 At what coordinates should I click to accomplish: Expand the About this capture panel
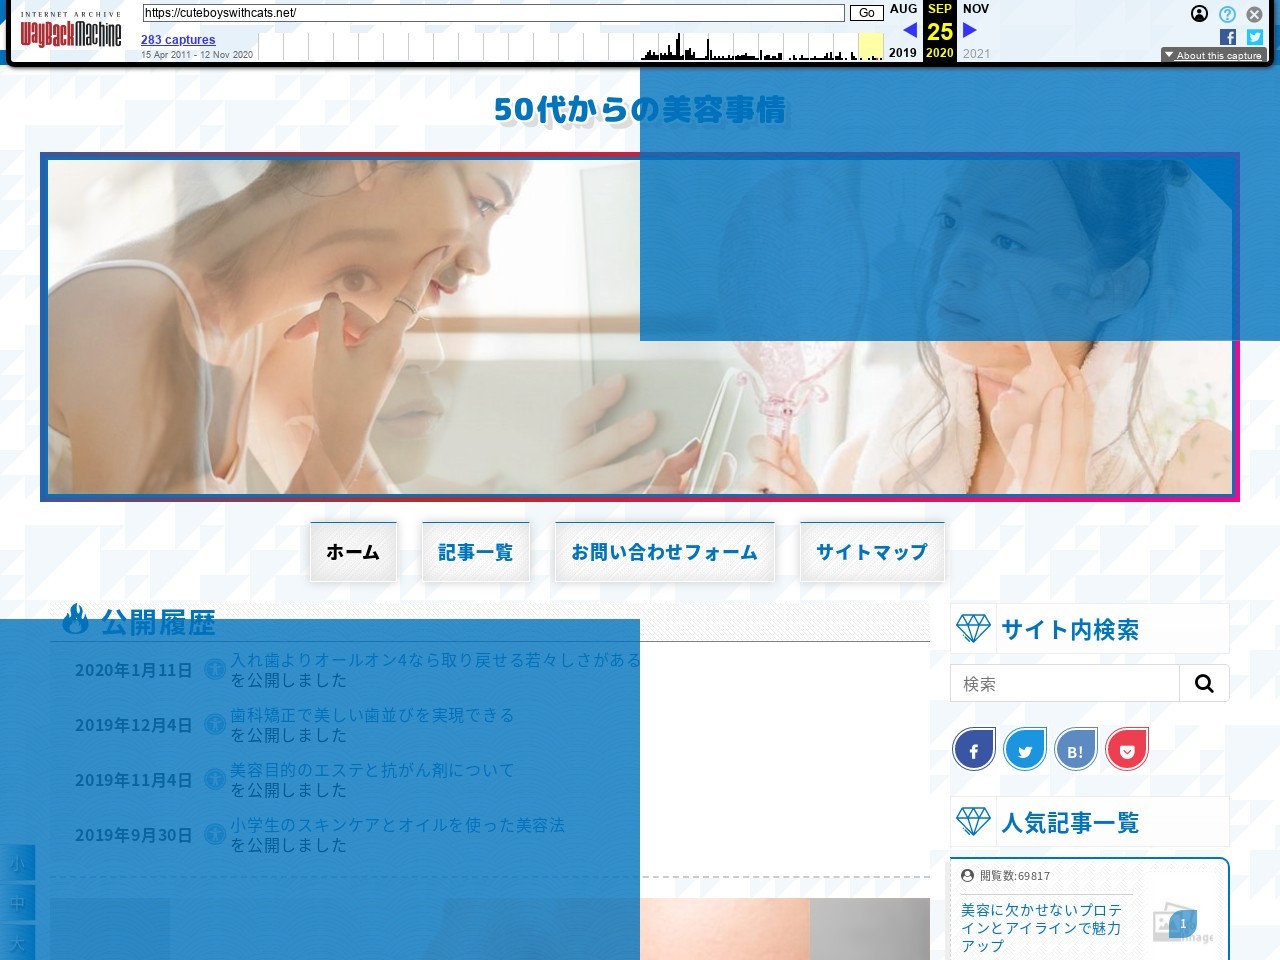tap(1213, 55)
